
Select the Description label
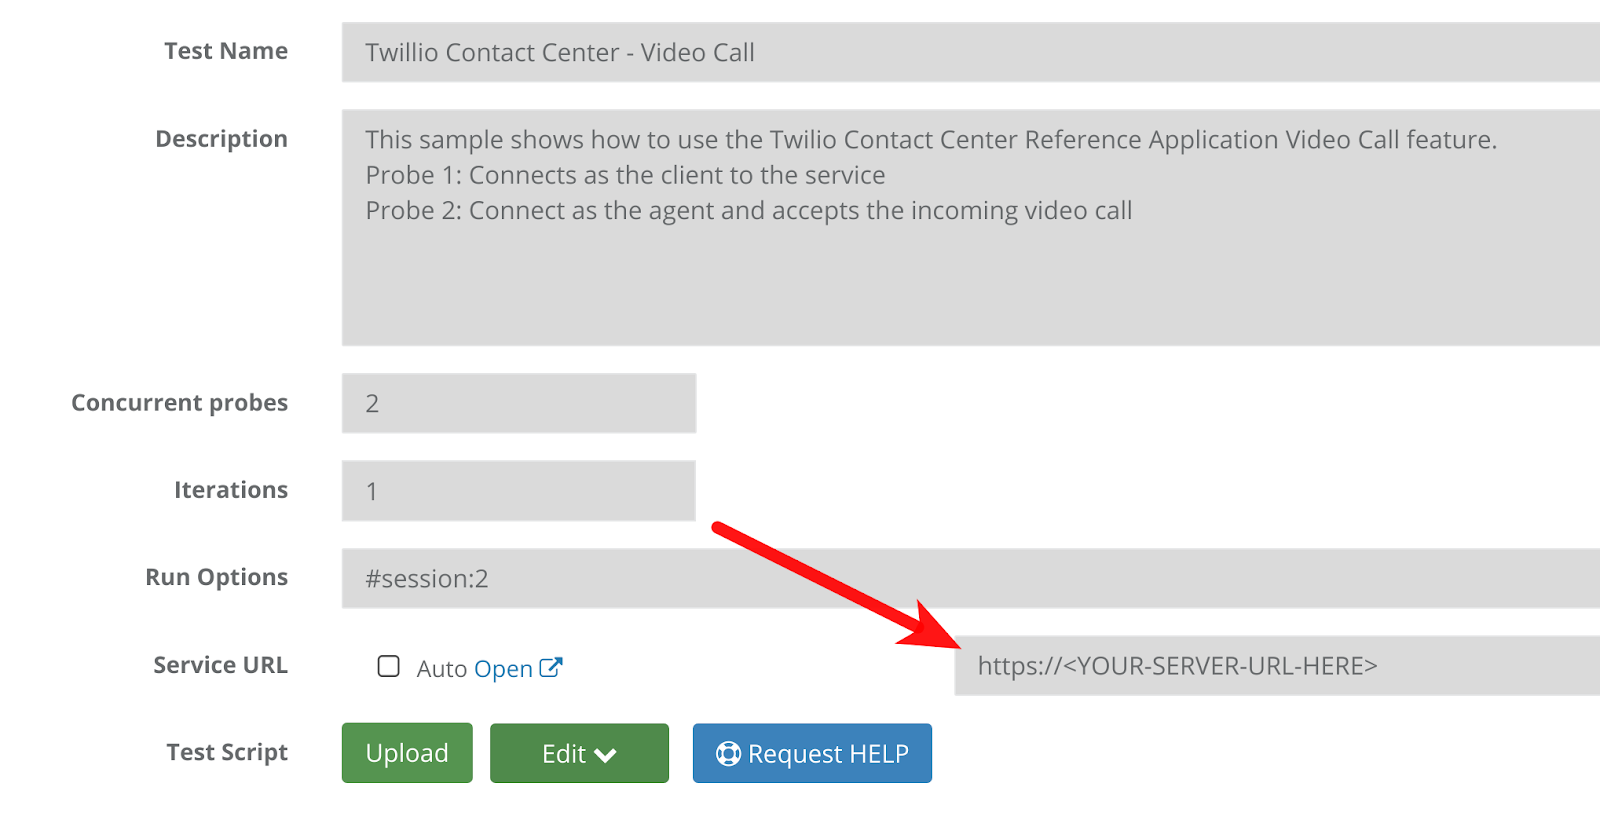(x=221, y=138)
